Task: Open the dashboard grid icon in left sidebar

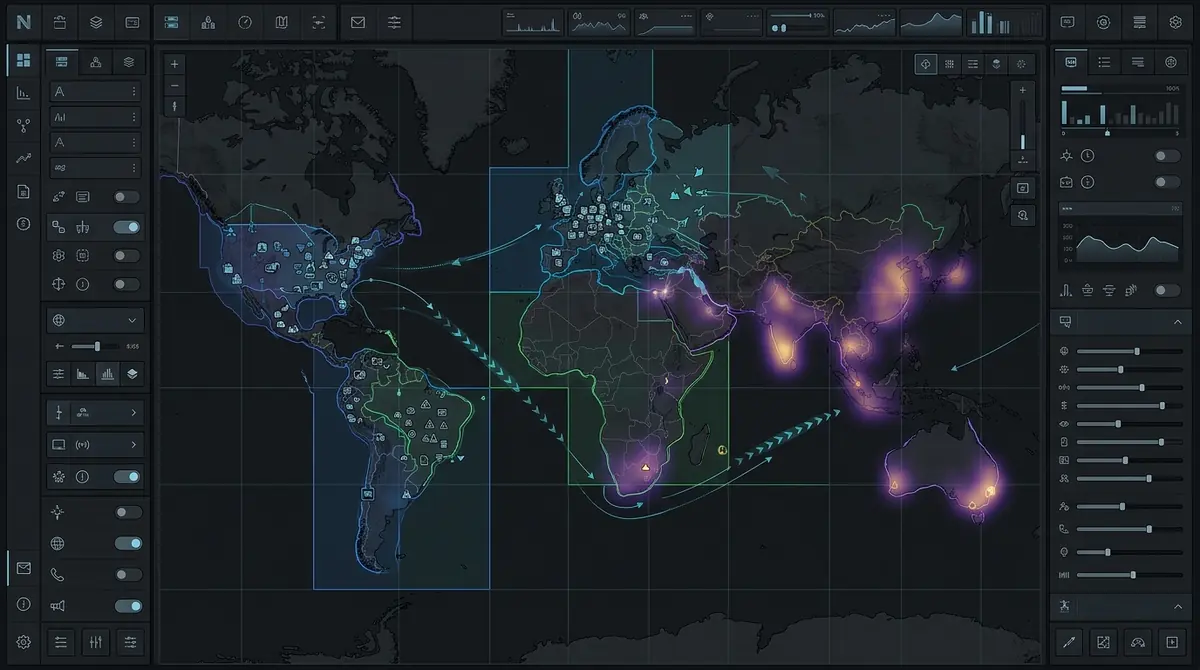Action: coord(23,61)
